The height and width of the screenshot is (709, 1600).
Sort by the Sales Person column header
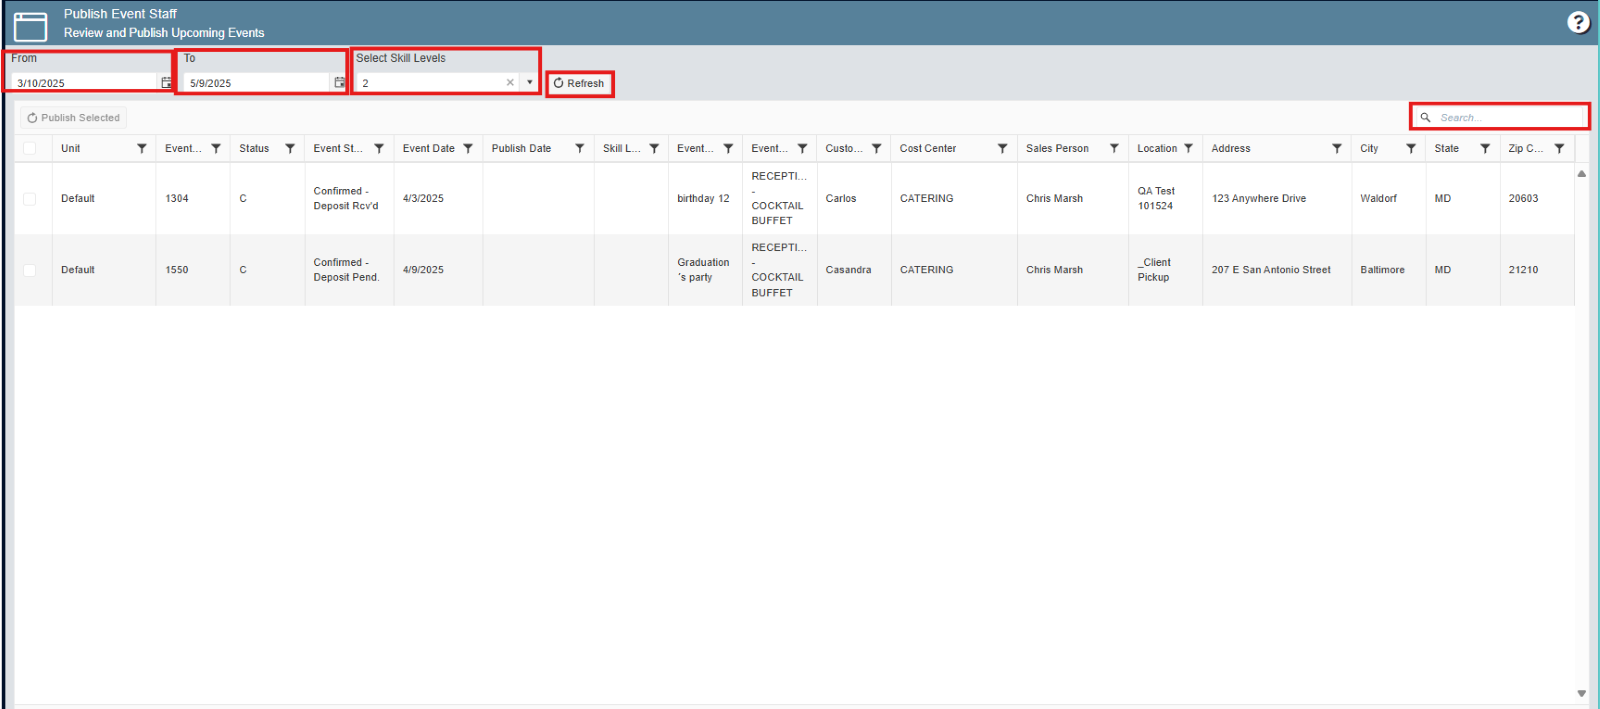(x=1057, y=148)
